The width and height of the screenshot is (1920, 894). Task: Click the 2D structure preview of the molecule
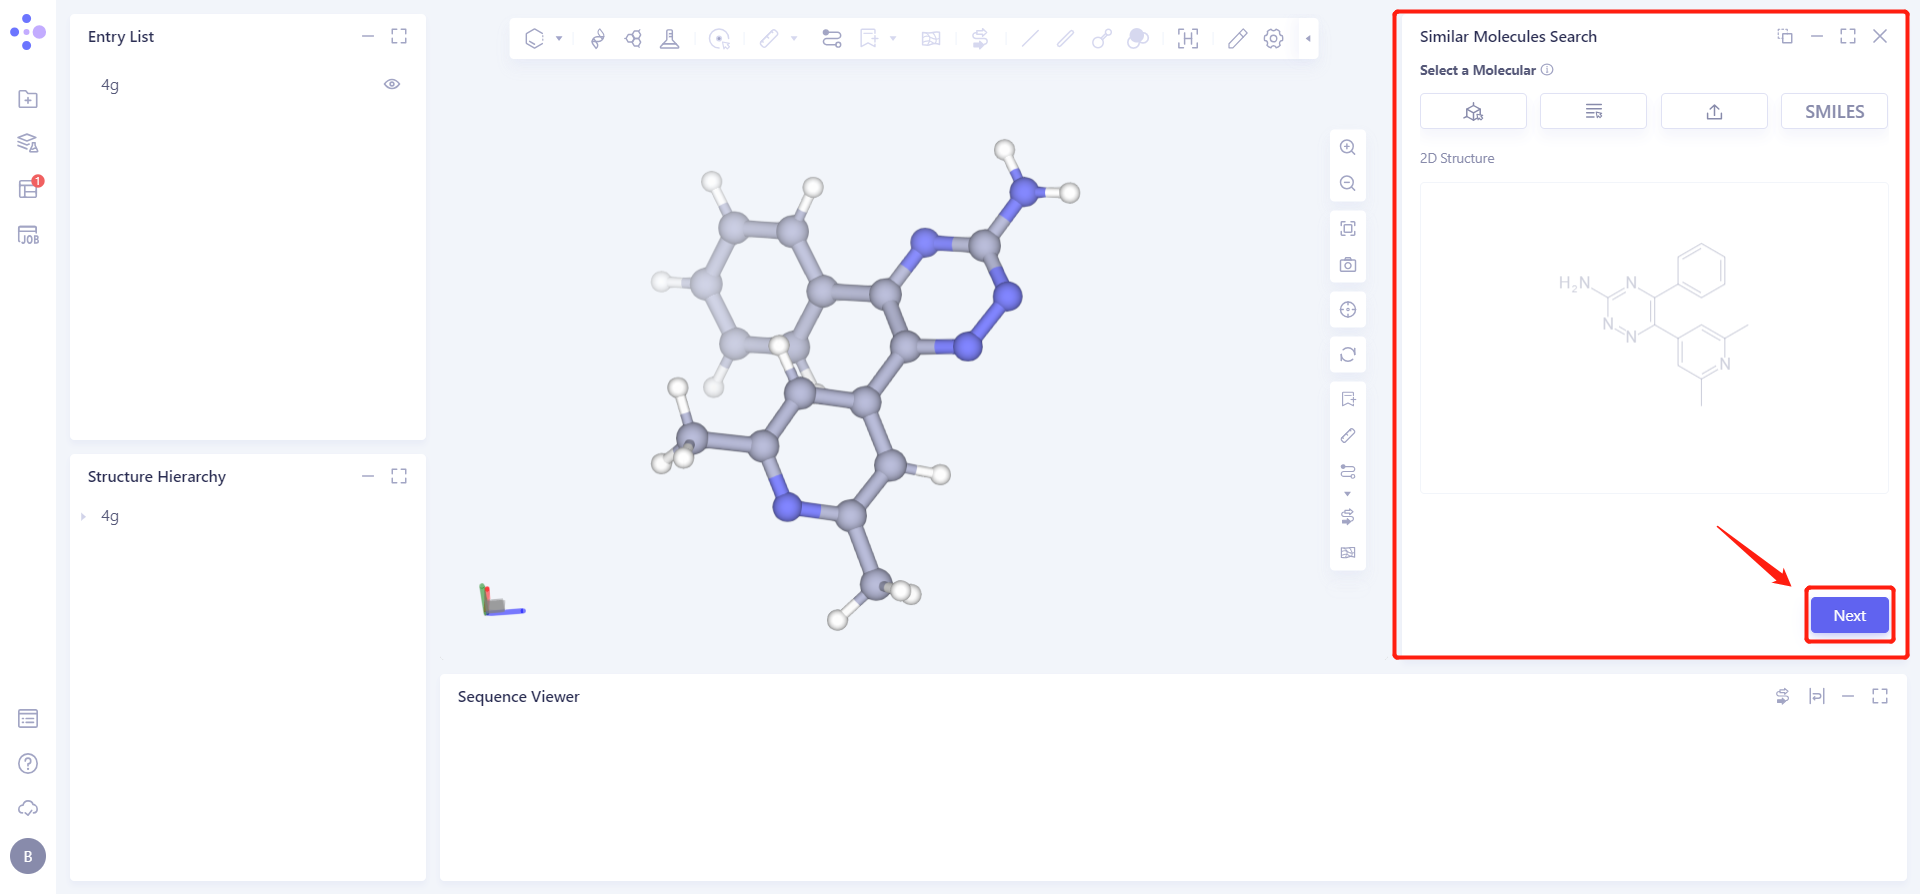pyautogui.click(x=1654, y=338)
